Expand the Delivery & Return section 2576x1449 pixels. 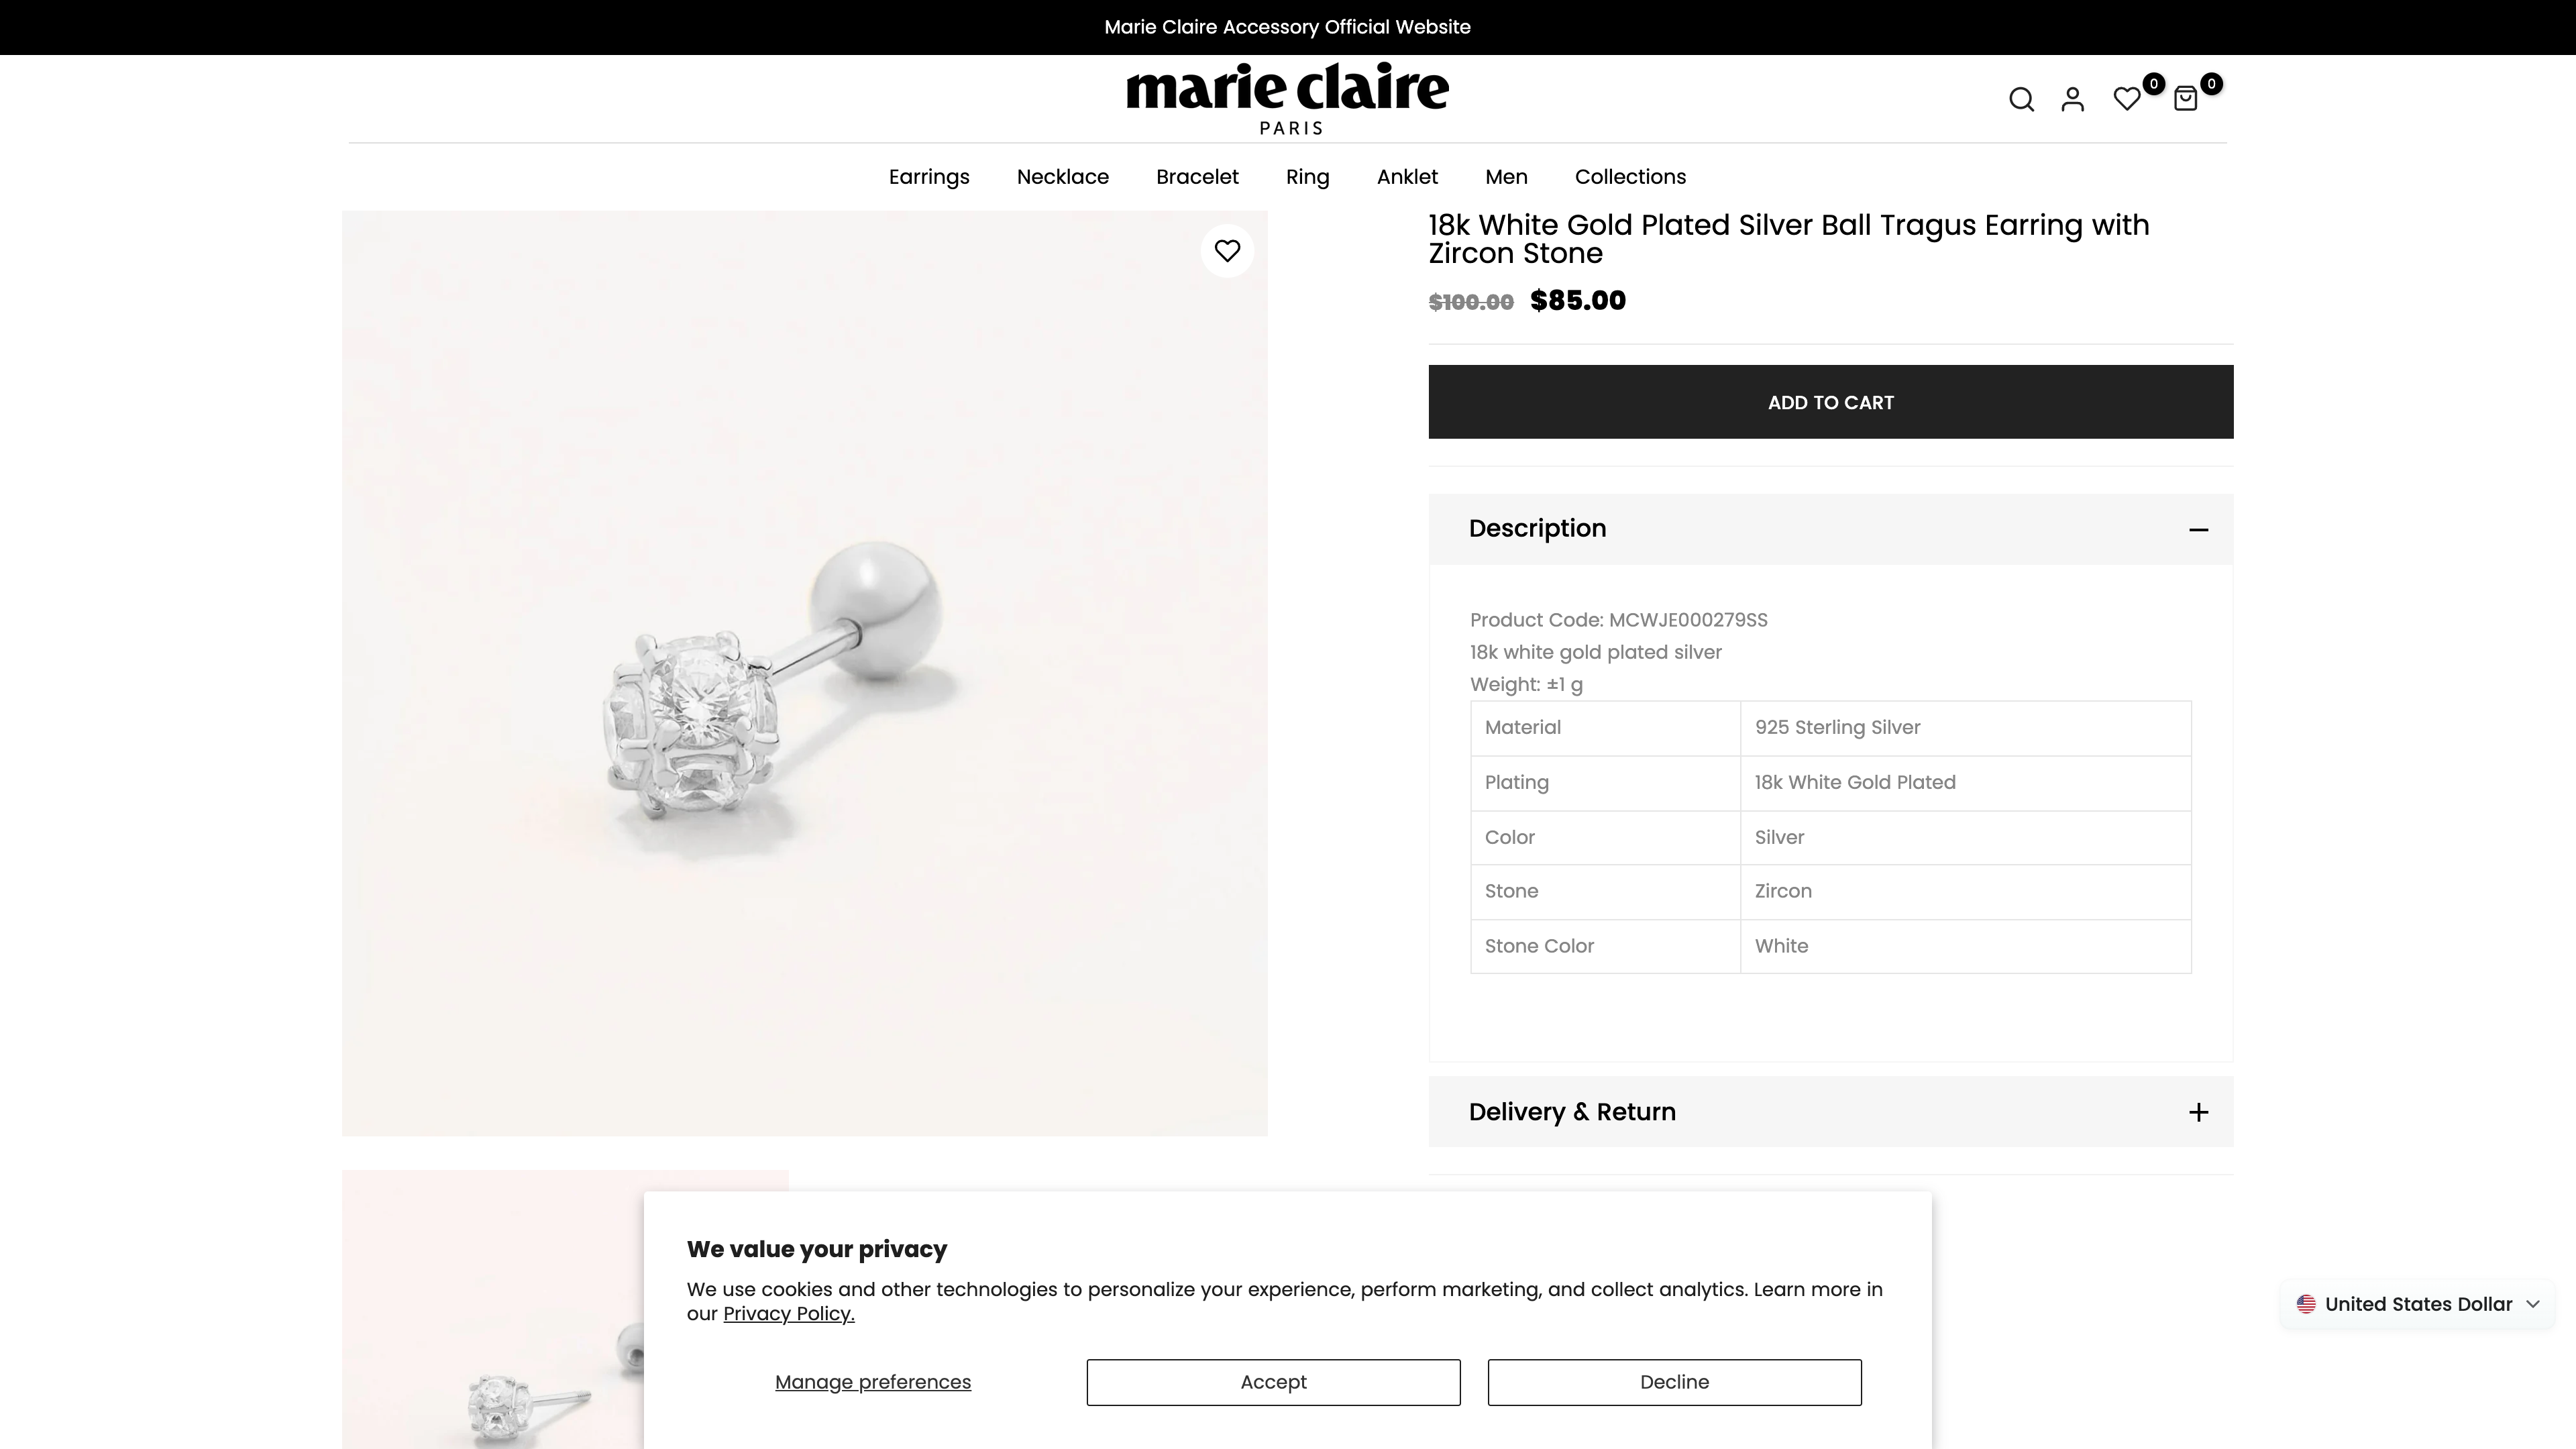2199,1112
